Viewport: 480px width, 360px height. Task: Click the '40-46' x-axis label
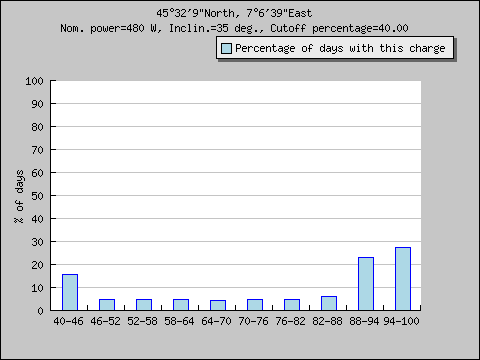68,321
